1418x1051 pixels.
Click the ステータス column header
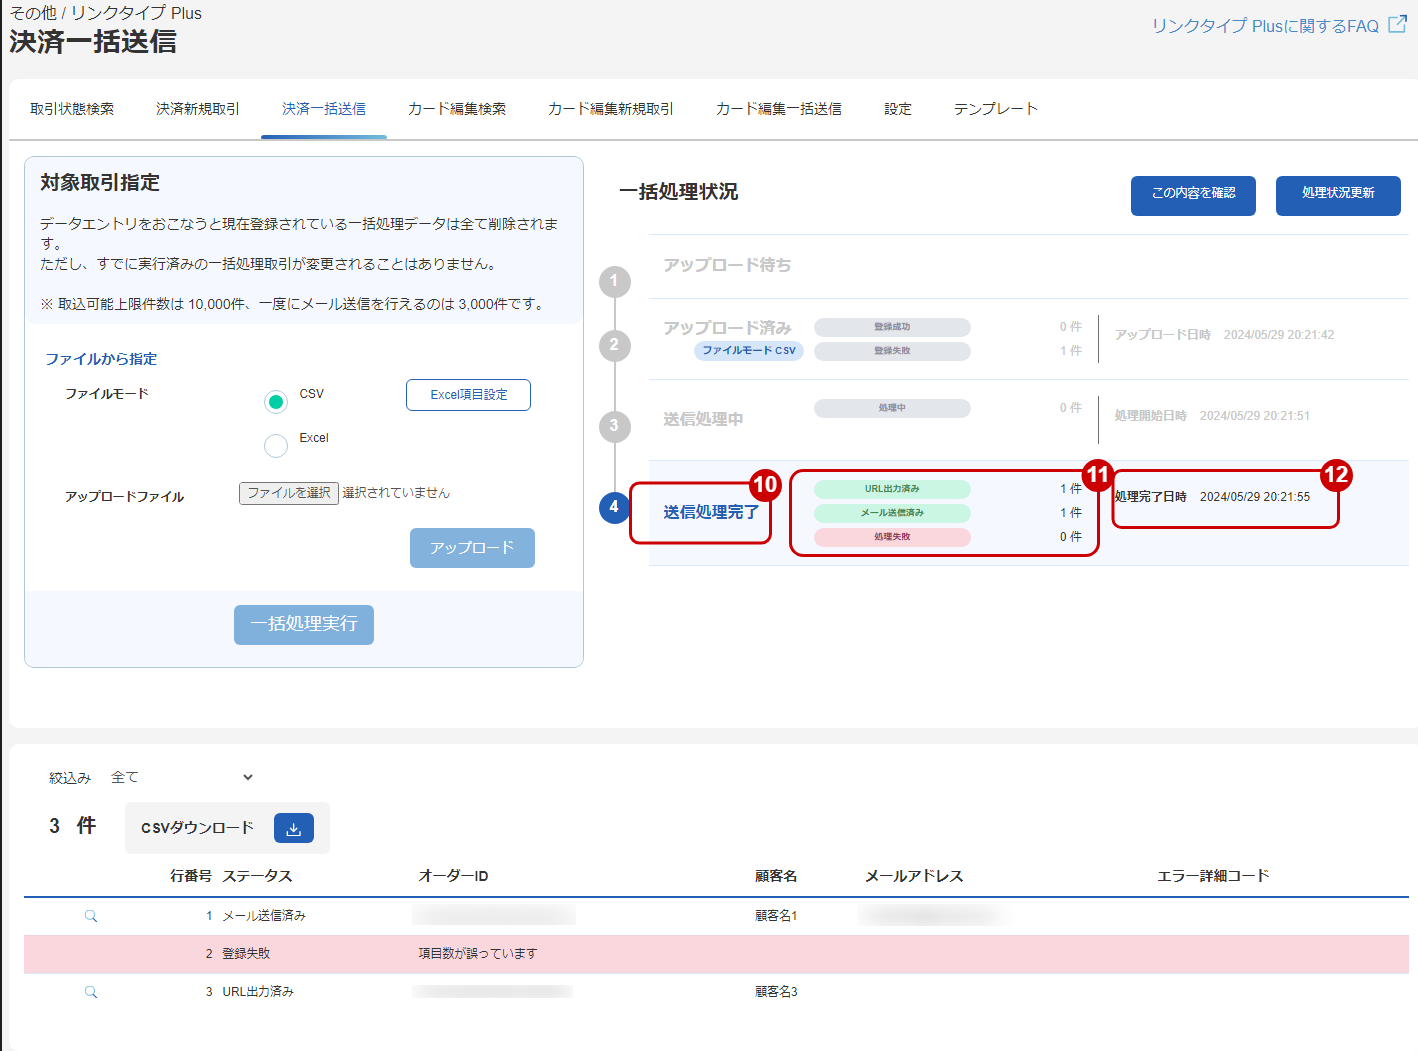pos(257,876)
